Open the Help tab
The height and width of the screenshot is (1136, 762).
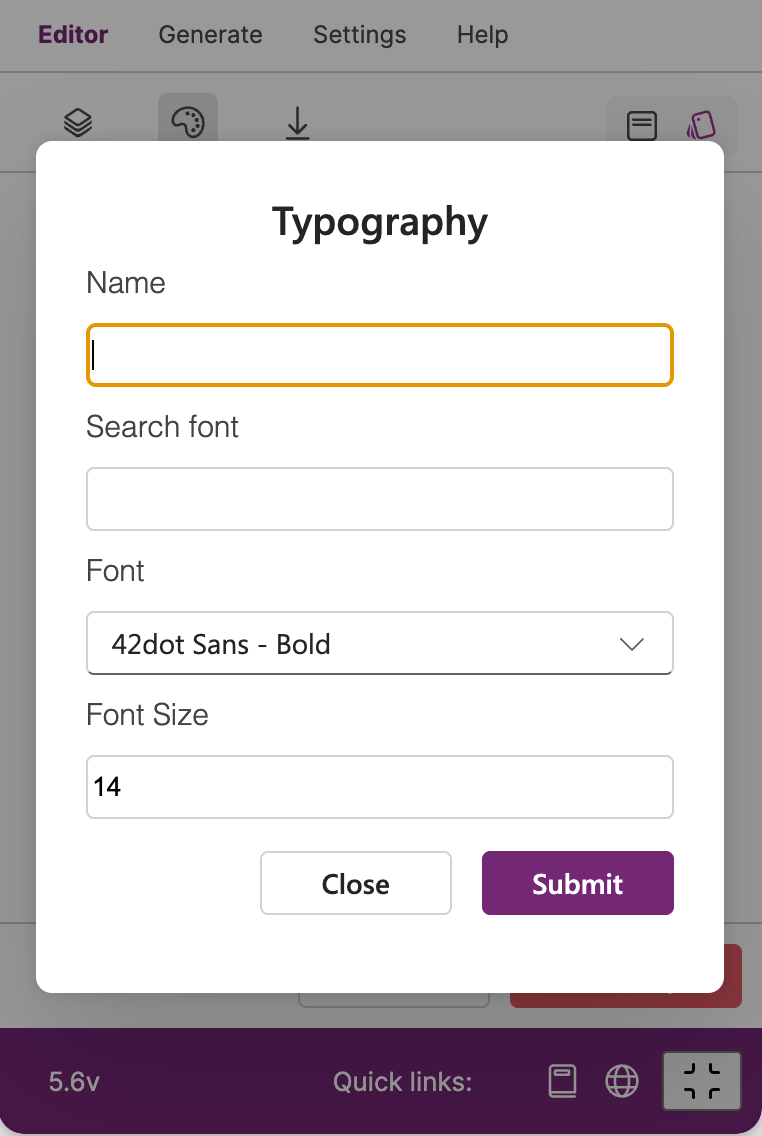pos(482,35)
